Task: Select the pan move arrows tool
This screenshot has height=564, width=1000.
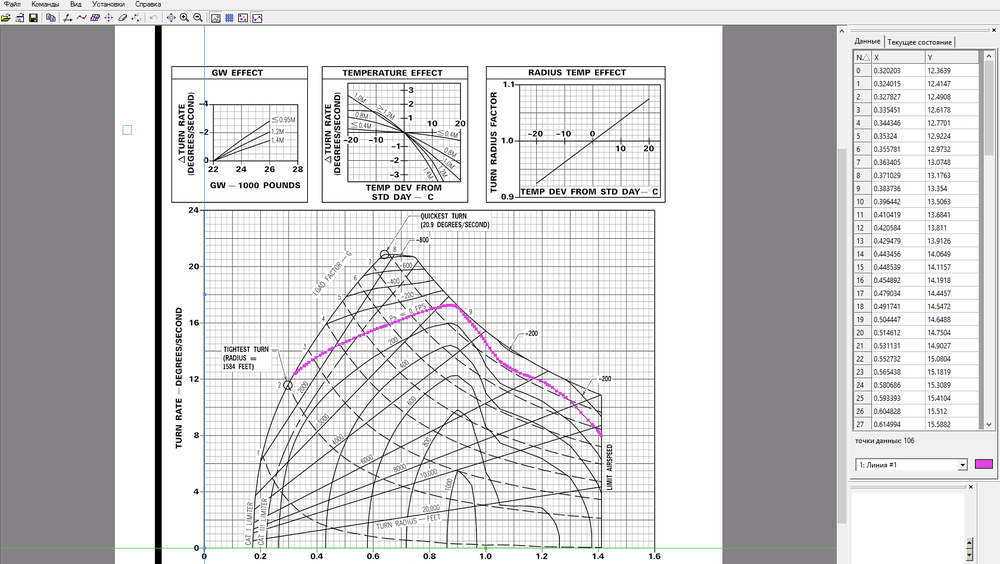Action: [171, 18]
